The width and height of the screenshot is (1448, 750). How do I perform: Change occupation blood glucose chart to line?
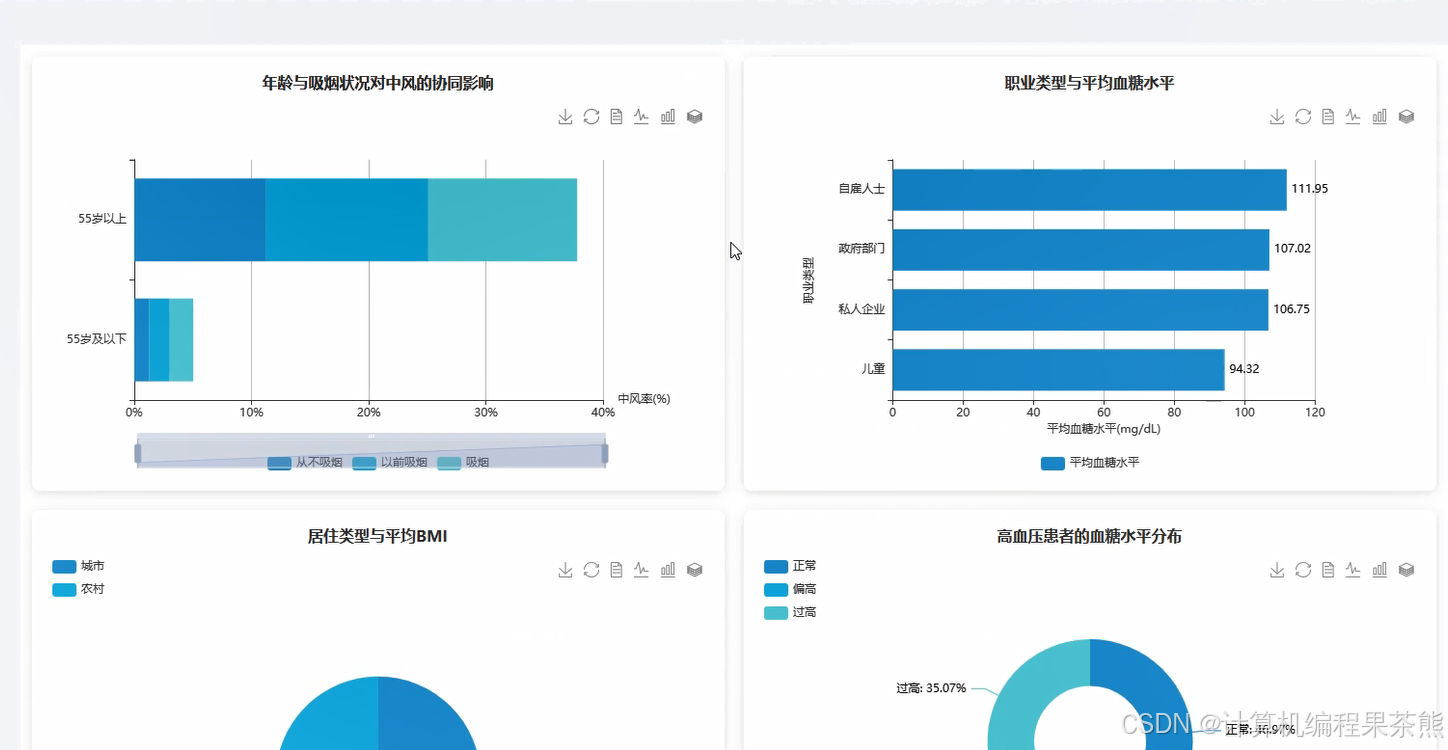coord(1353,117)
